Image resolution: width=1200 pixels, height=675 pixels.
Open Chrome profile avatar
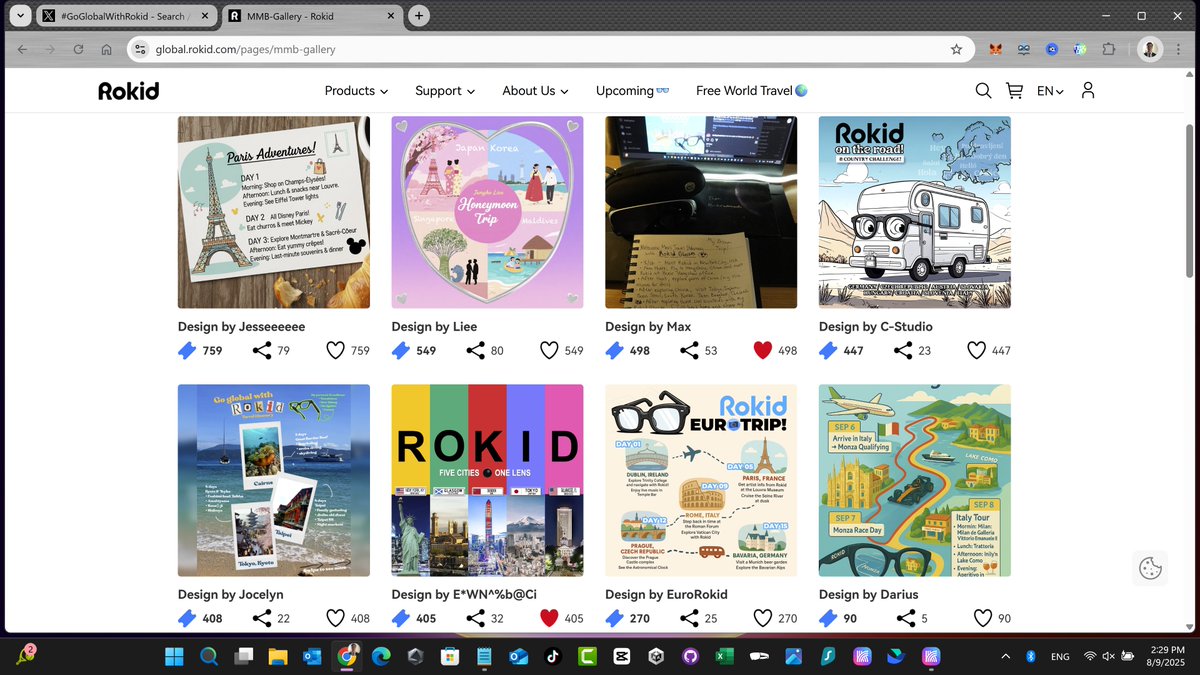coord(1149,49)
